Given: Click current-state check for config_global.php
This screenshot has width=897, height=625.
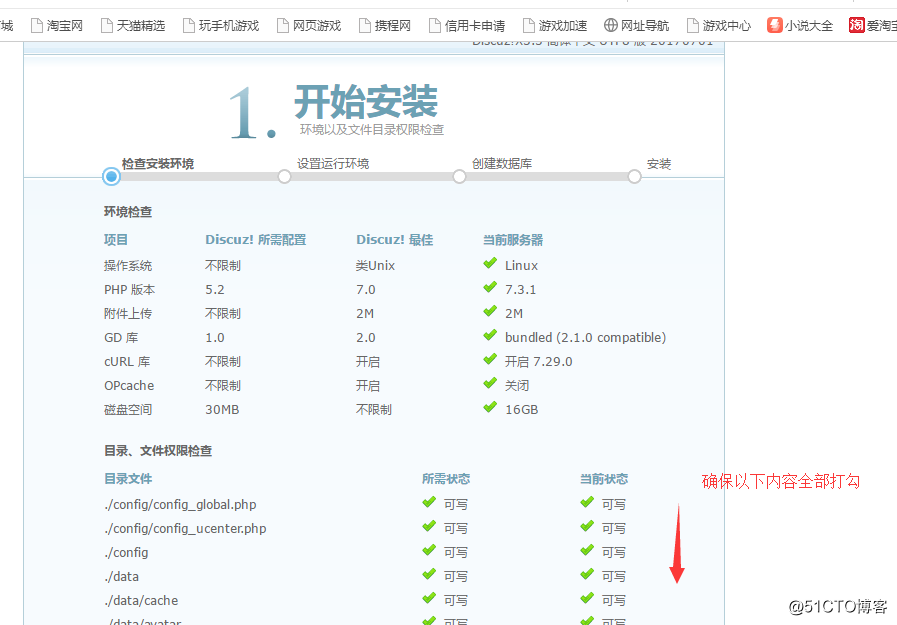Looking at the screenshot, I should (x=587, y=502).
